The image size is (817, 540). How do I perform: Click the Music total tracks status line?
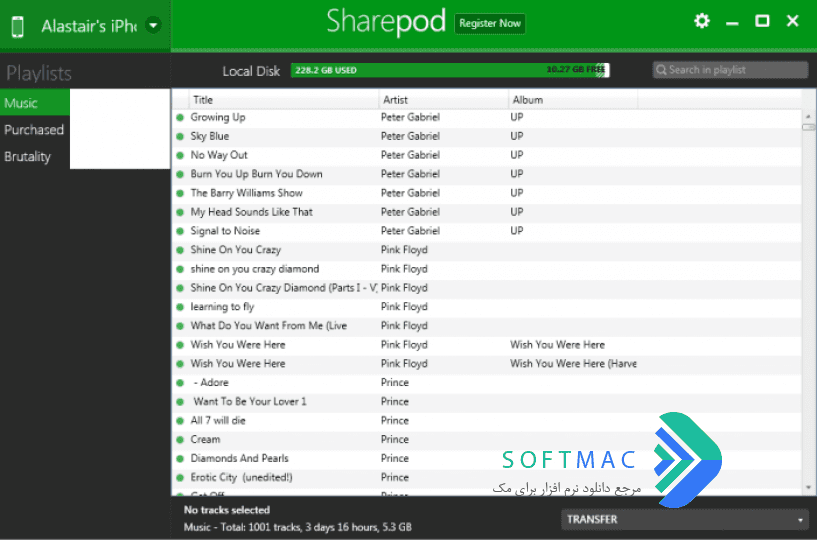tap(298, 527)
